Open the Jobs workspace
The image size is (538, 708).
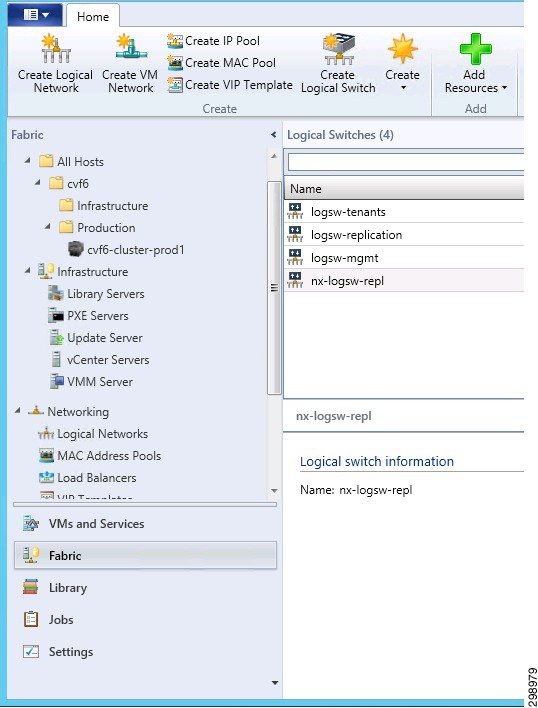point(145,620)
